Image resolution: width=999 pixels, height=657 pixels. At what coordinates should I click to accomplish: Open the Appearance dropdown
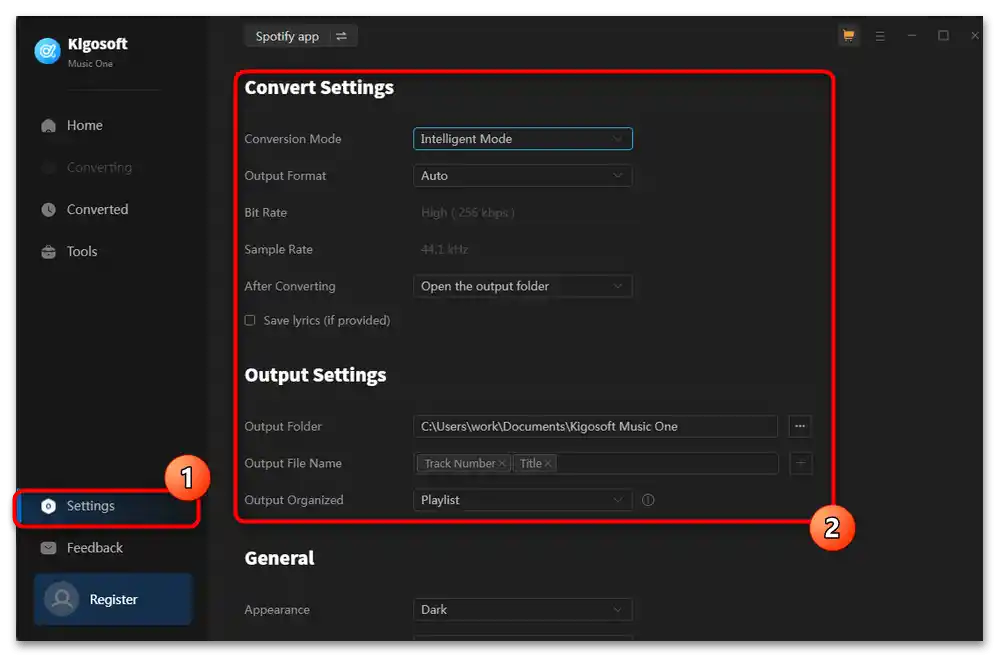pyautogui.click(x=522, y=610)
